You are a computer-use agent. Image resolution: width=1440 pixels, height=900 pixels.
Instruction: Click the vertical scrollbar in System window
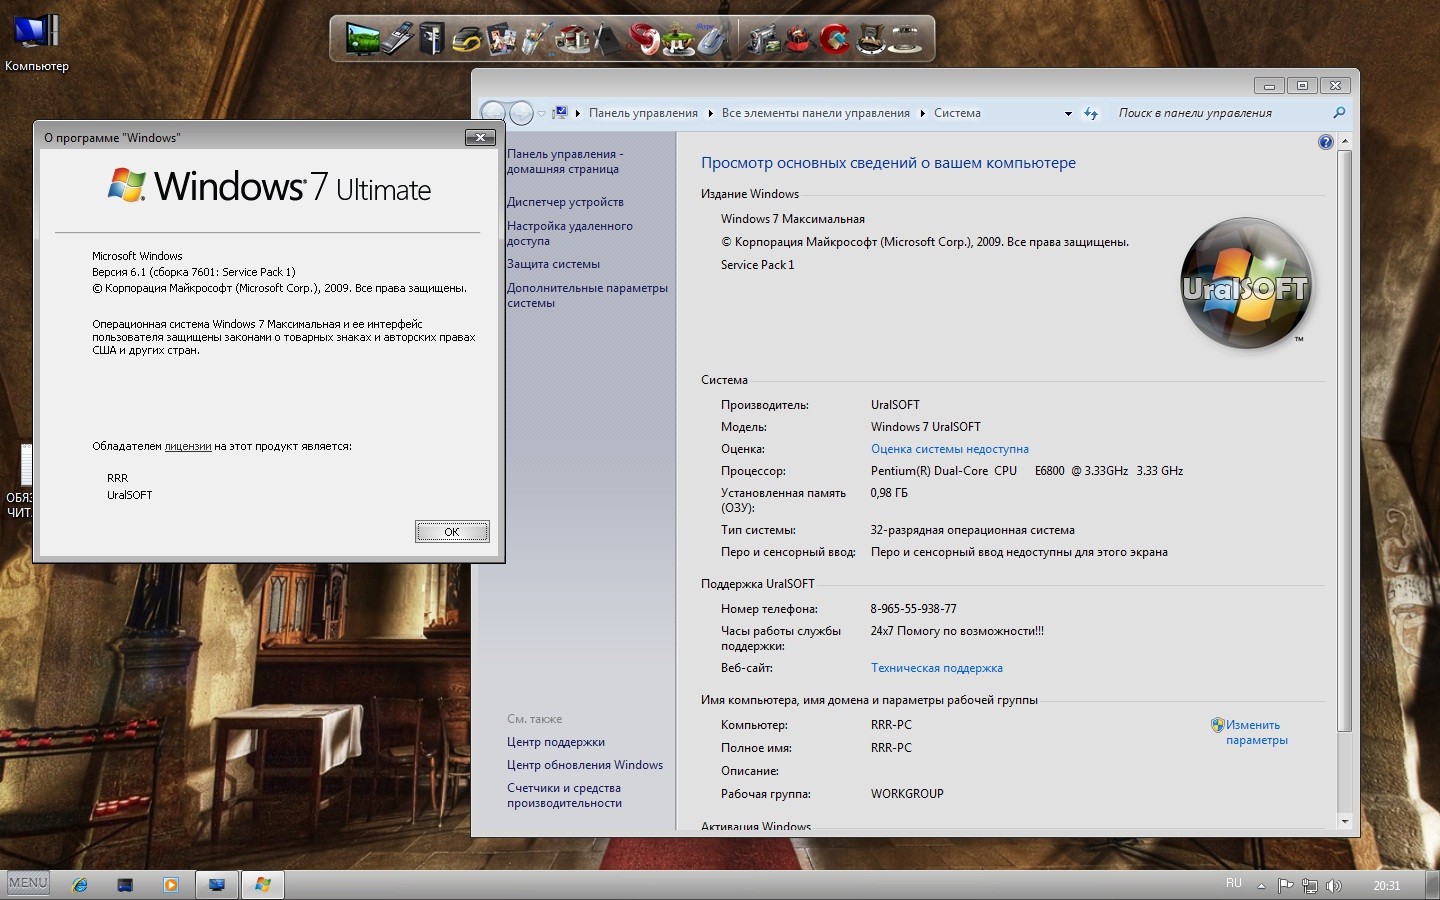point(1344,440)
